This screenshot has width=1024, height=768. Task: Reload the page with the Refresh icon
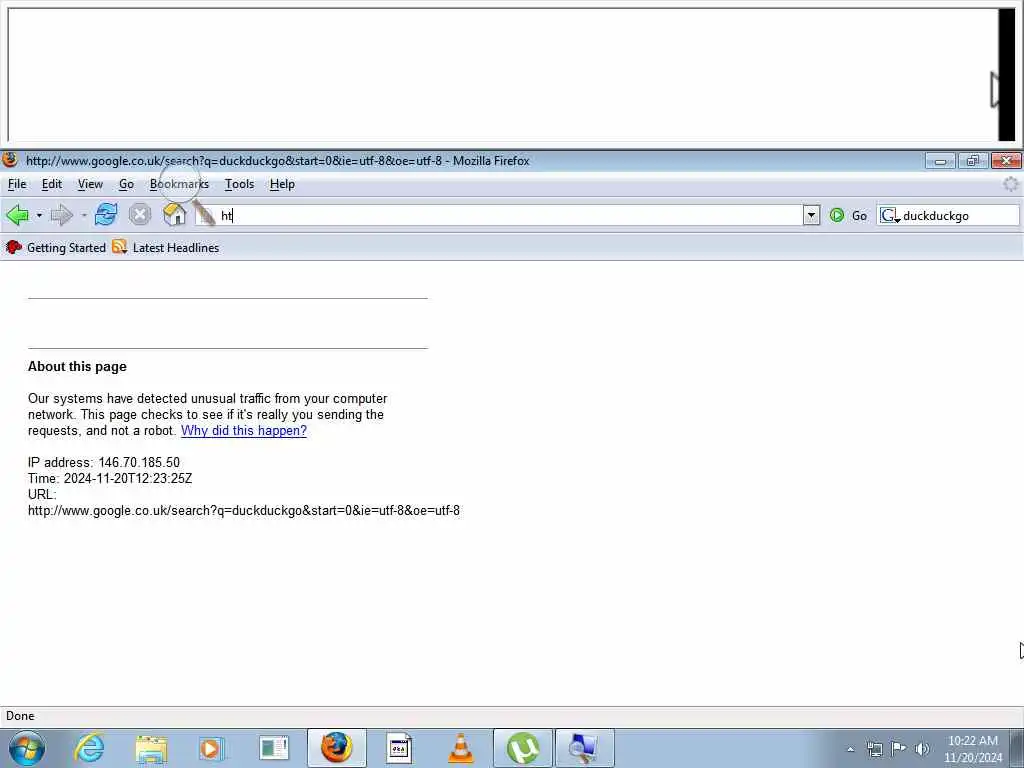pyautogui.click(x=106, y=214)
